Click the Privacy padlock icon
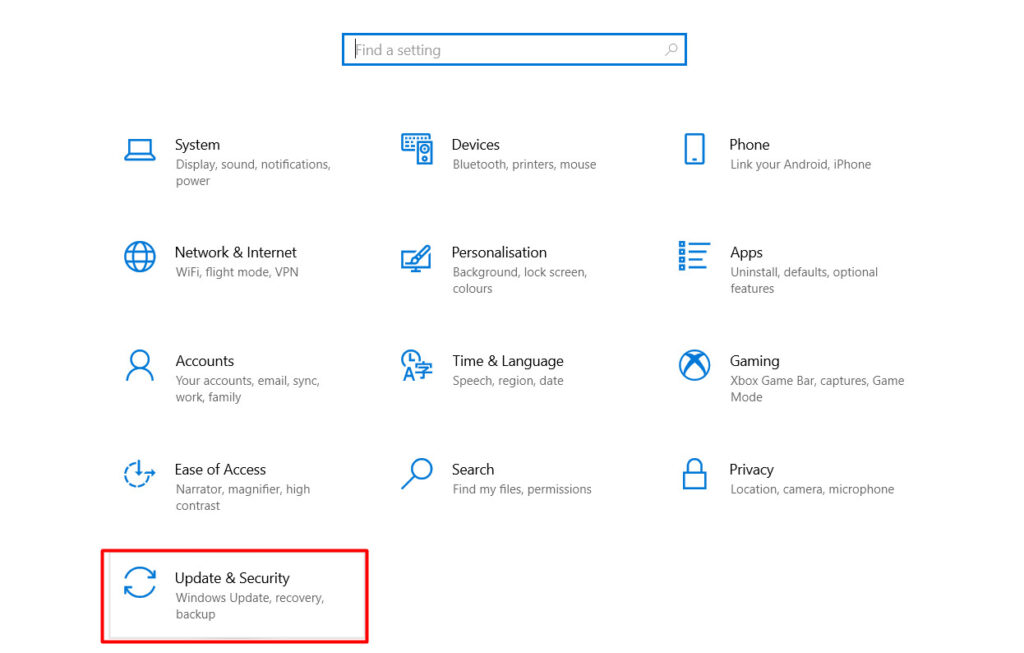The height and width of the screenshot is (653, 1024). (x=694, y=473)
